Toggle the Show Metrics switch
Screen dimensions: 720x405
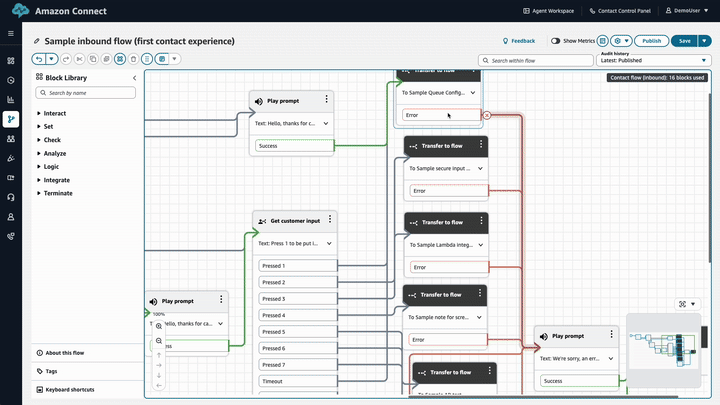pyautogui.click(x=556, y=41)
